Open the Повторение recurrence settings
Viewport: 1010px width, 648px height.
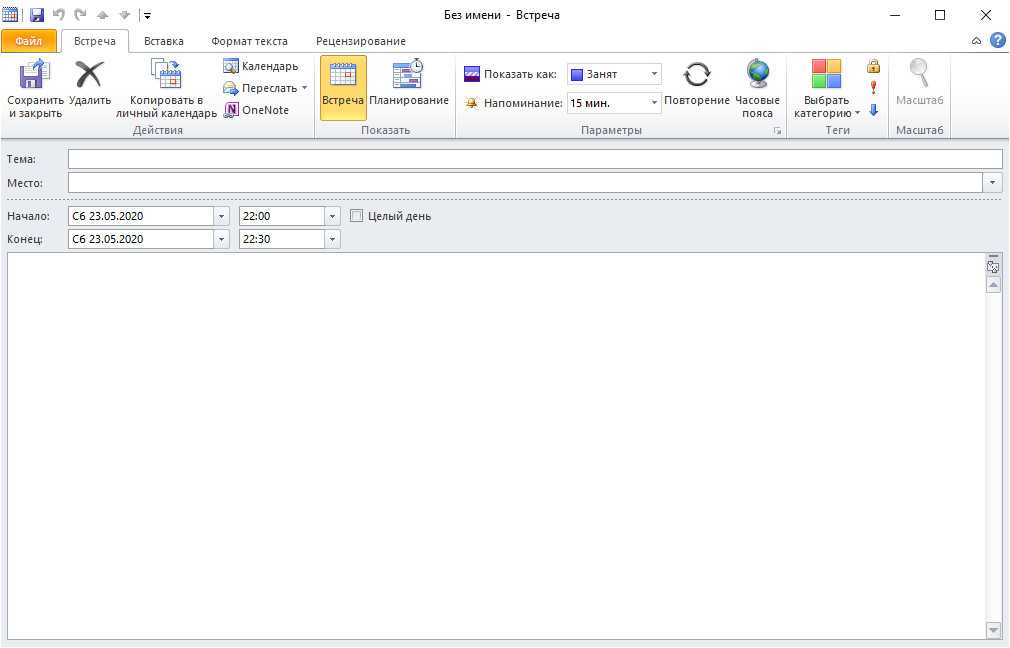[x=697, y=76]
